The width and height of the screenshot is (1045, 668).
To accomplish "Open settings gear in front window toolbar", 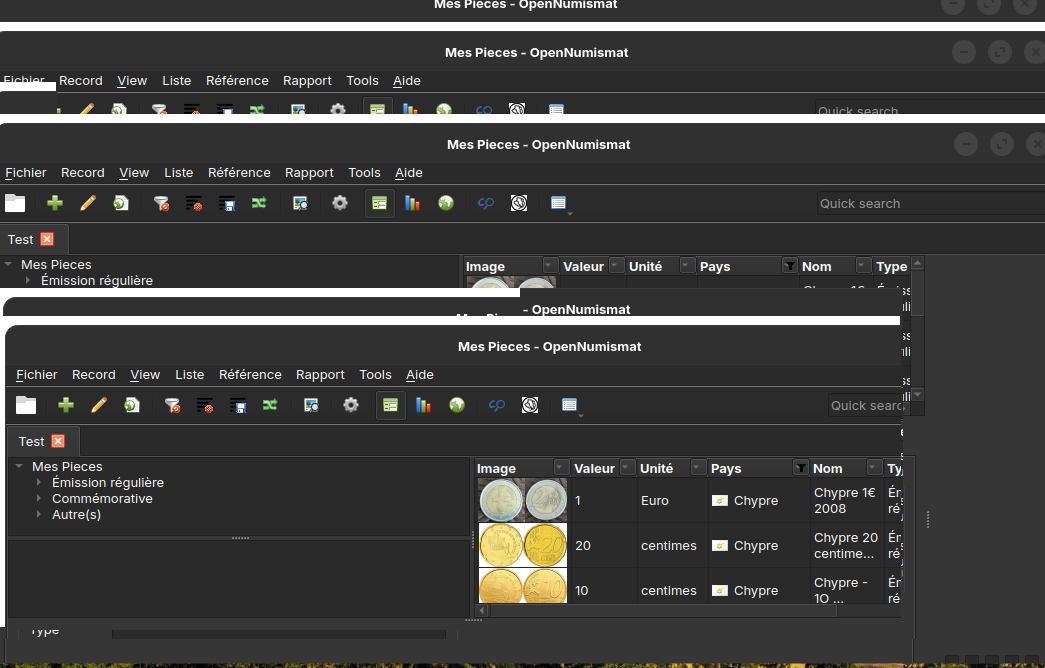I will coord(351,405).
